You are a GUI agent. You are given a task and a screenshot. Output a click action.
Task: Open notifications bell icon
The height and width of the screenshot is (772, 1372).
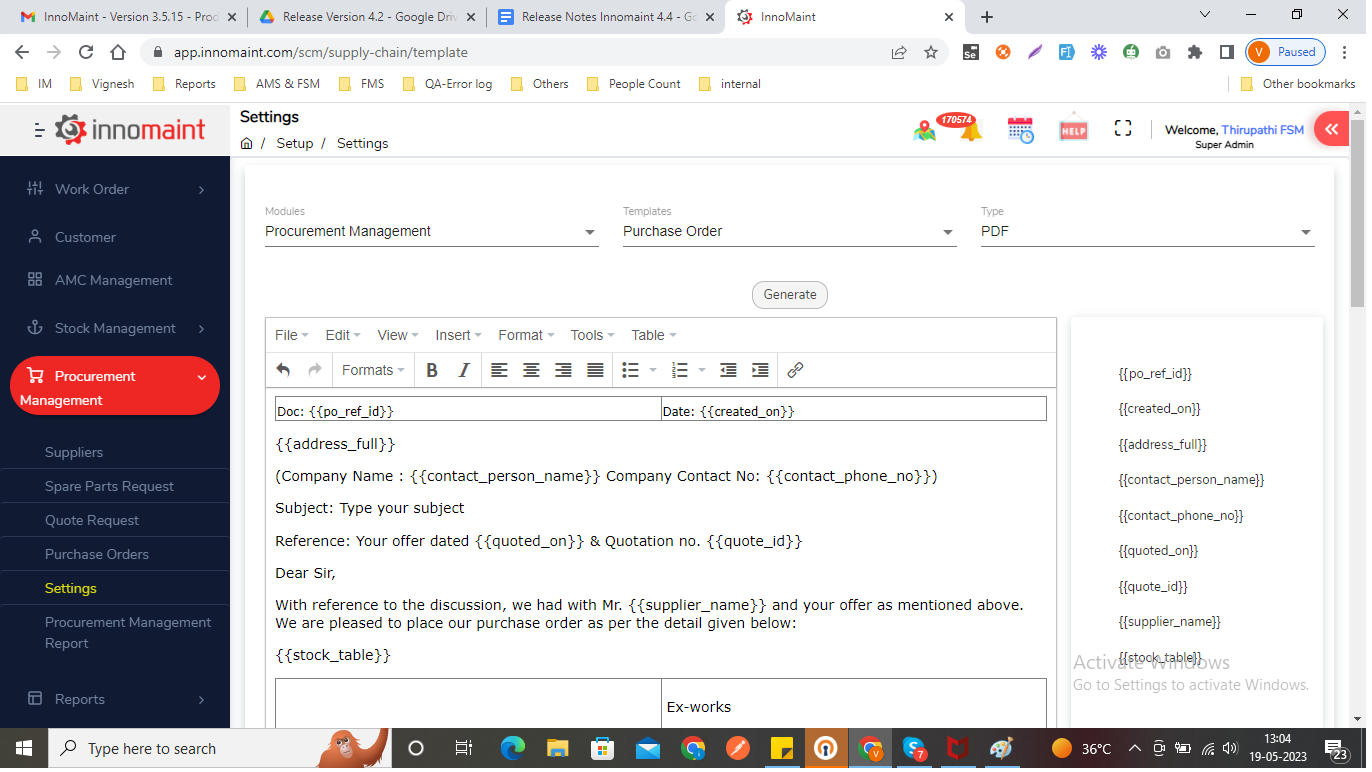[970, 130]
